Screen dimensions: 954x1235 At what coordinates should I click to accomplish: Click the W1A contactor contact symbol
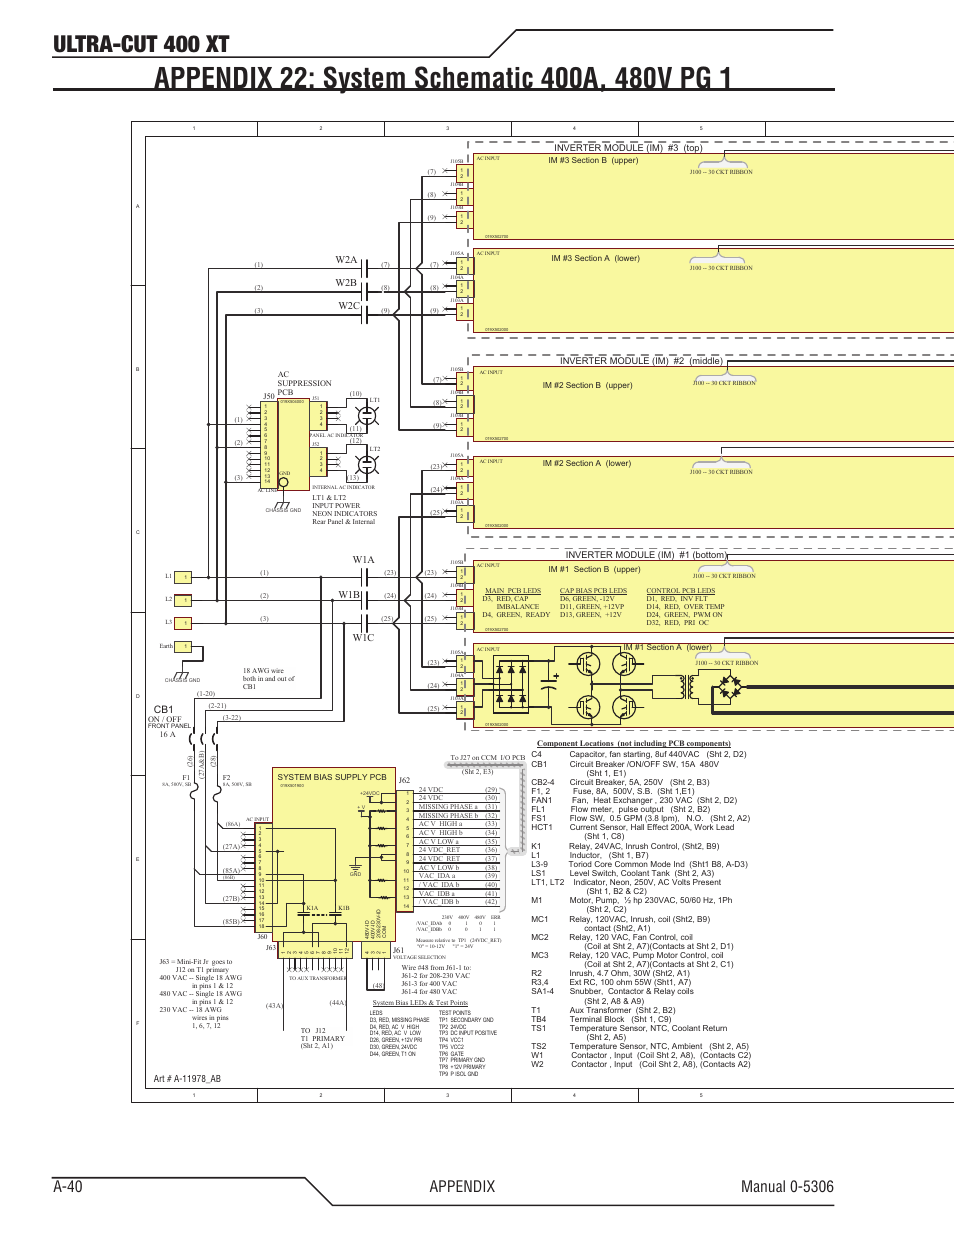click(364, 577)
